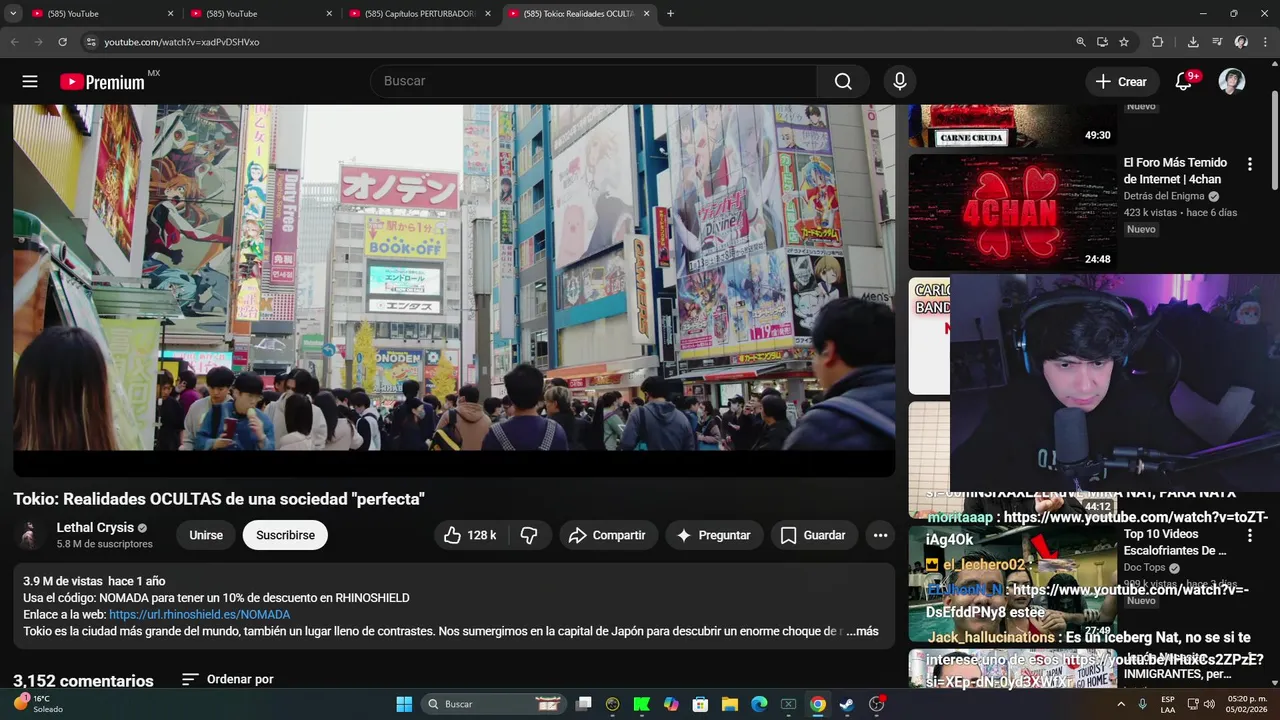
Task: Click 3,152 comentarios heading
Action: 83,681
